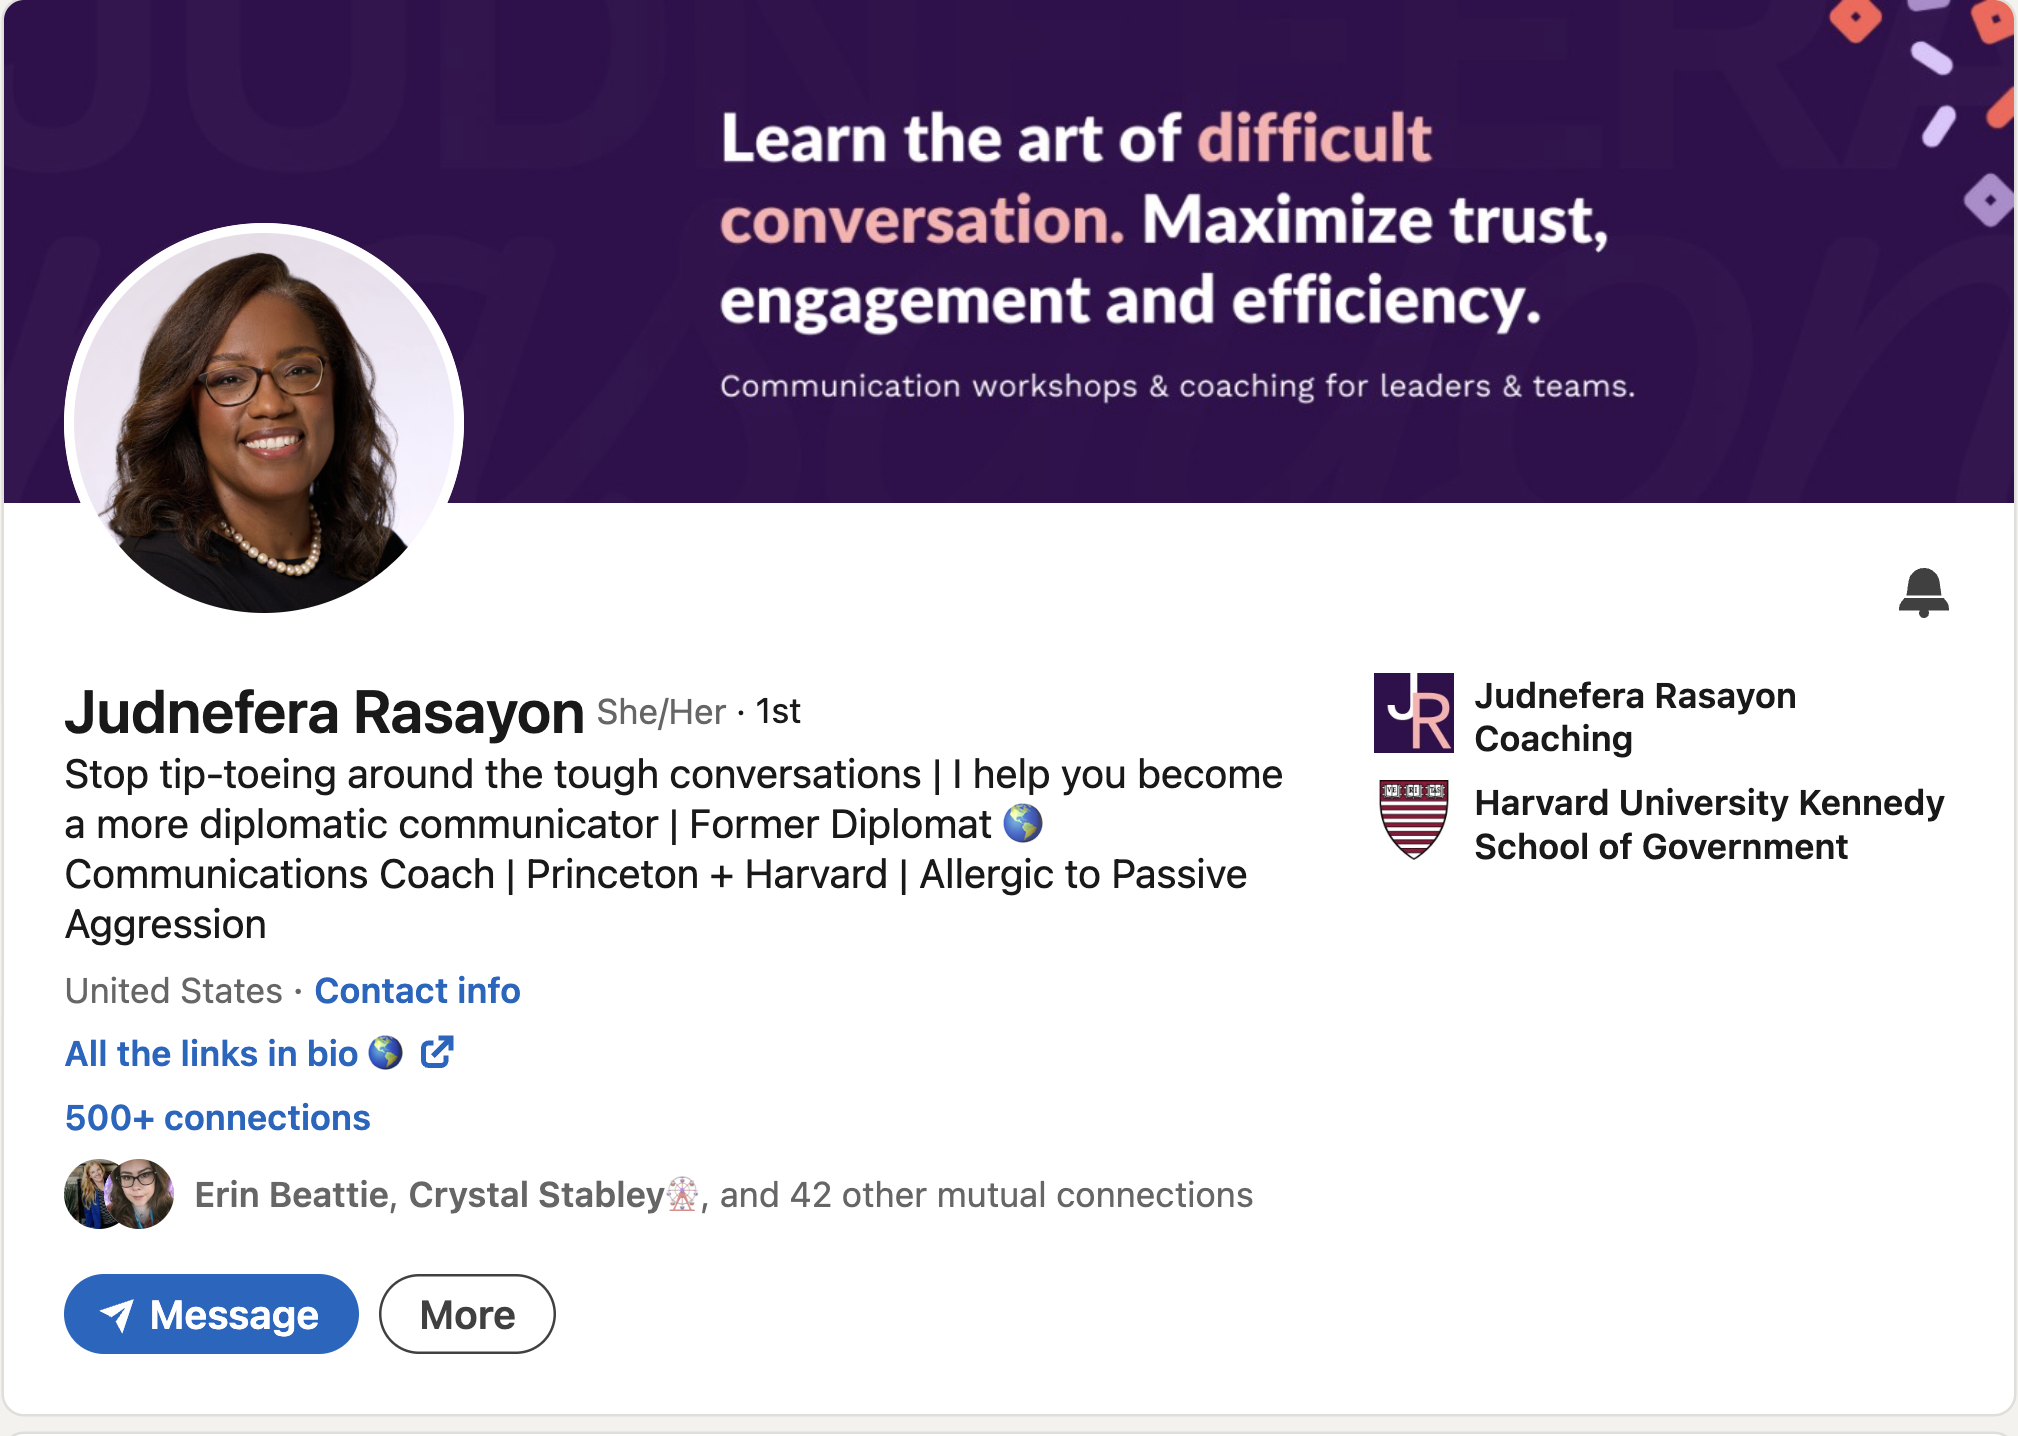Click the mutual connections avatar thumbnails
This screenshot has height=1436, width=2018.
tap(119, 1193)
